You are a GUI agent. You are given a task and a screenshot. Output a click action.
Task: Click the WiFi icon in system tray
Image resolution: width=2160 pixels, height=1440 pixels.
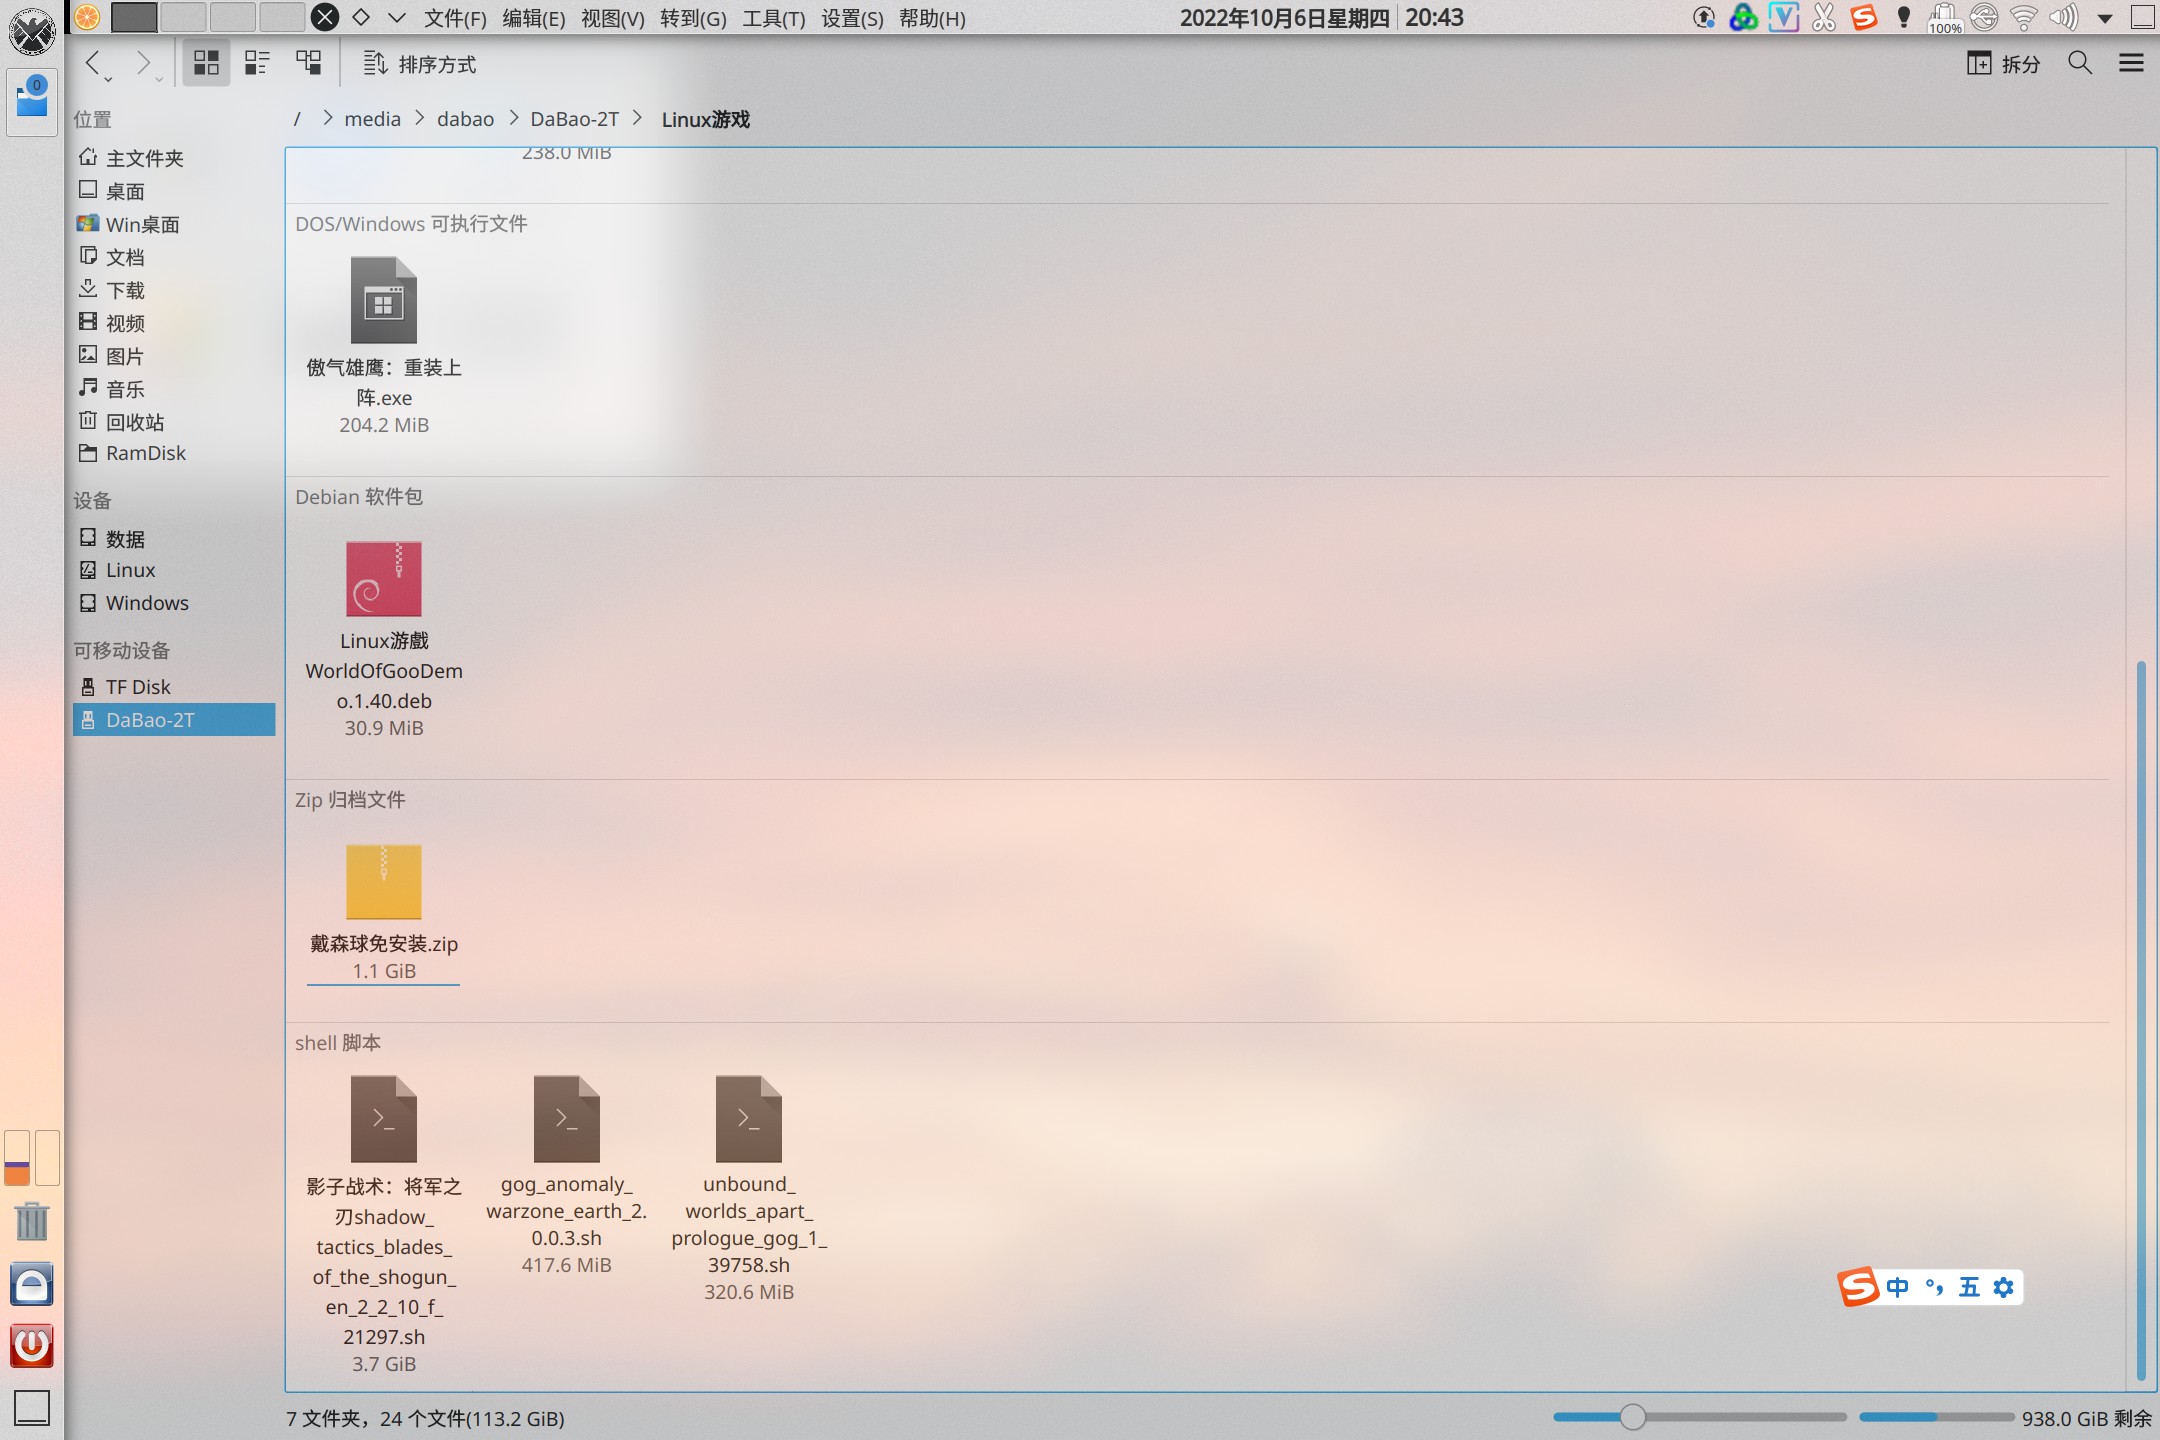[x=2021, y=17]
